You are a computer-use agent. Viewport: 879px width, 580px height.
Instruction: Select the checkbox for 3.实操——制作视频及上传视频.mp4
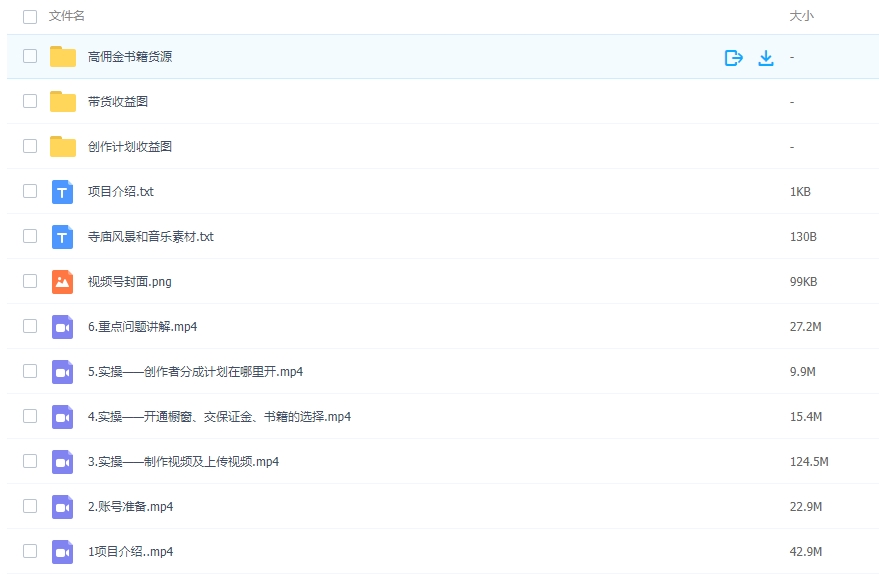pos(30,461)
